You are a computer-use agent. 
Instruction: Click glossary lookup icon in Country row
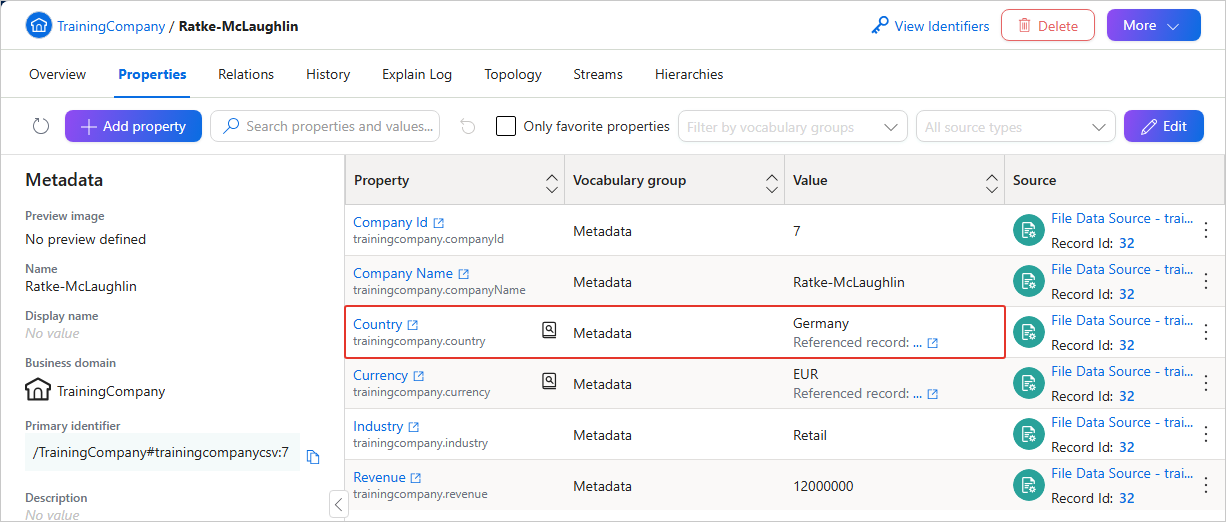coord(549,329)
